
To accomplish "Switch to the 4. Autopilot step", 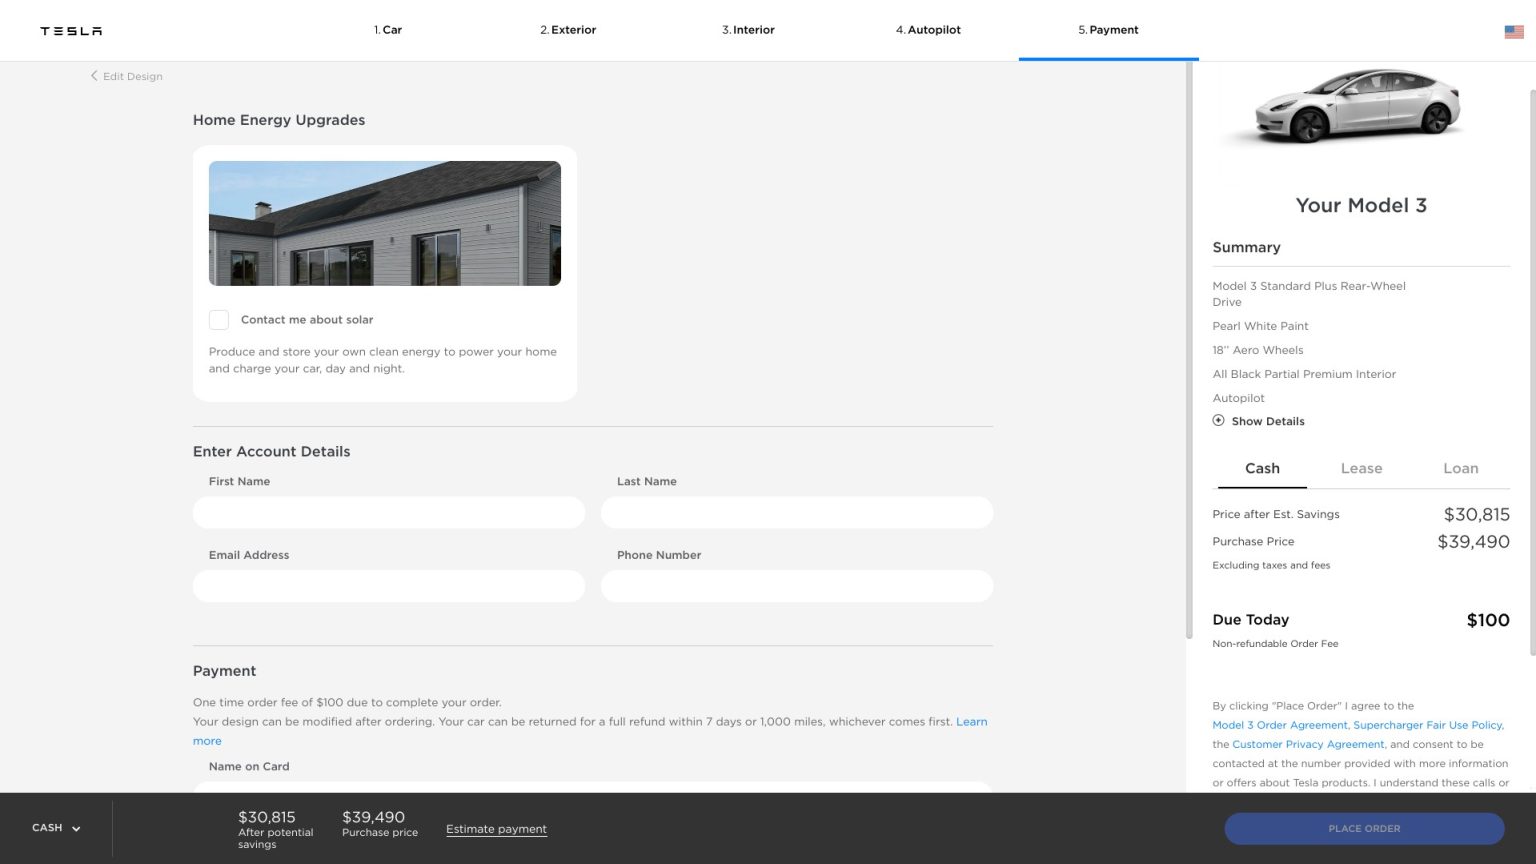I will (928, 30).
